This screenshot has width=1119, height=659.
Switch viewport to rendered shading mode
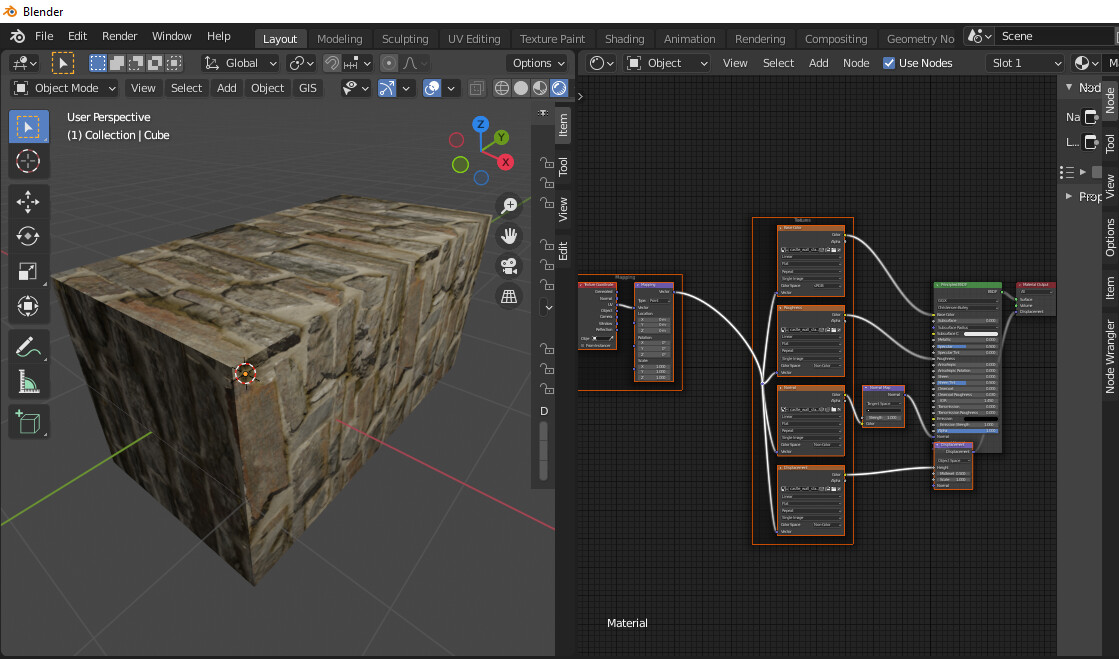(x=558, y=88)
